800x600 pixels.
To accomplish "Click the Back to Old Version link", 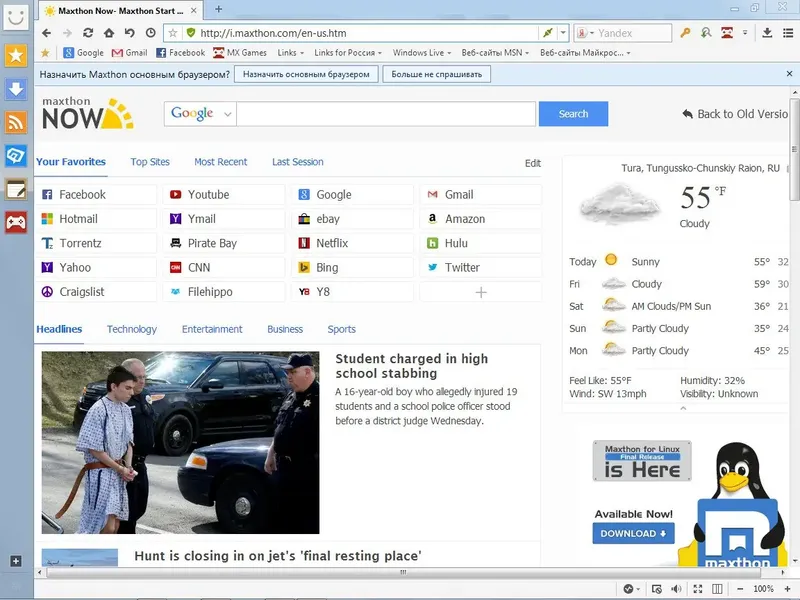I will coord(735,114).
